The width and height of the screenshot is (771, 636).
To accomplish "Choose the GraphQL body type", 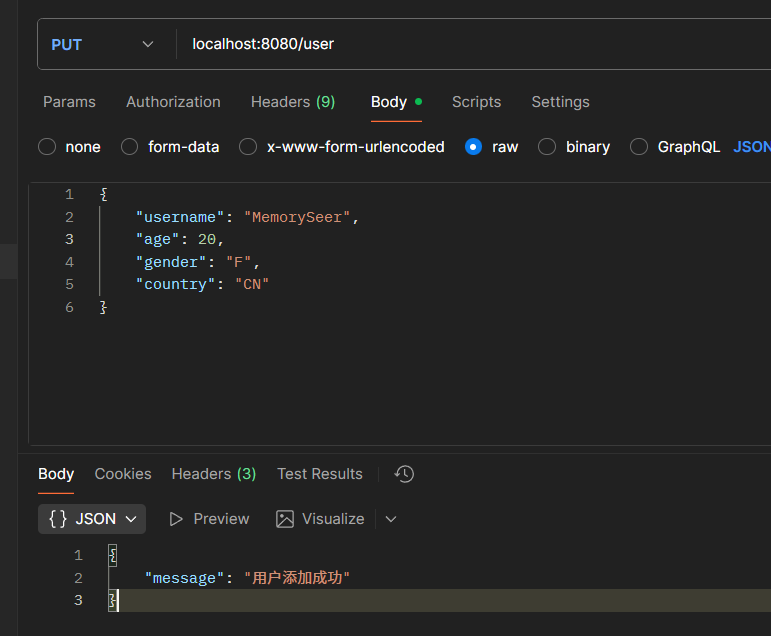I will pos(639,147).
